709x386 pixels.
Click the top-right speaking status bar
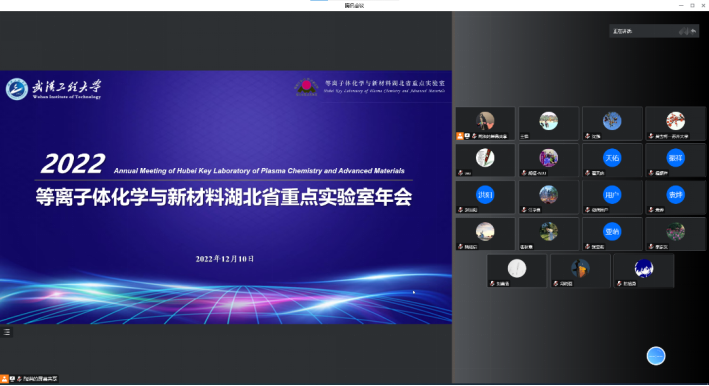pyautogui.click(x=654, y=31)
